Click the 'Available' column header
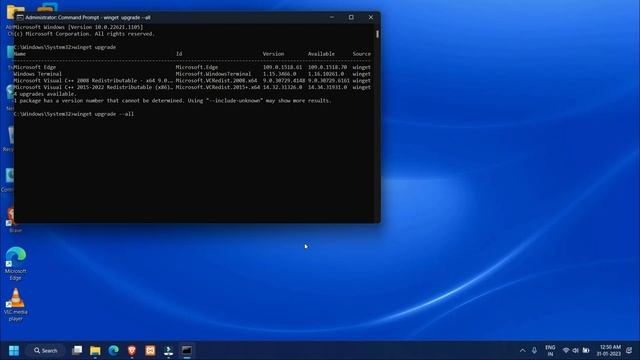The height and width of the screenshot is (360, 640). 321,54
